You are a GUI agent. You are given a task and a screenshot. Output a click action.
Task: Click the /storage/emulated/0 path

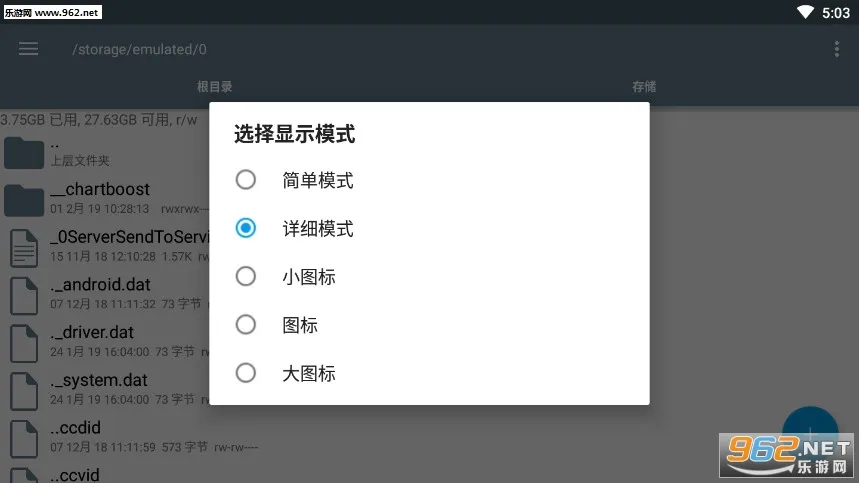[x=139, y=49]
